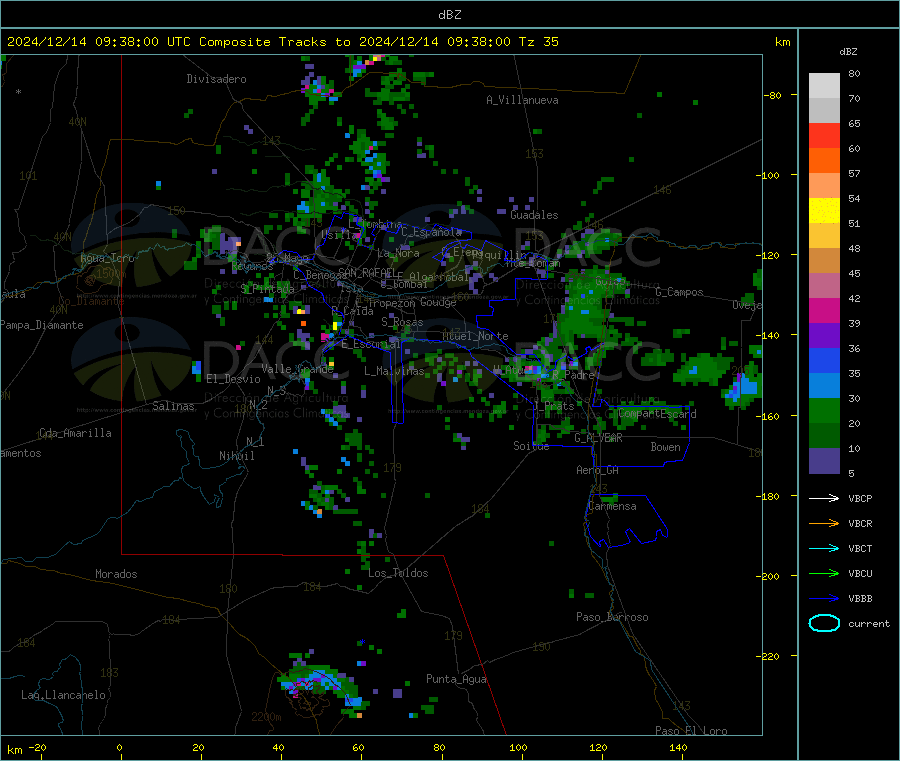Click the 'A_Villanueva' map label
Image resolution: width=900 pixels, height=761 pixels.
coord(522,100)
